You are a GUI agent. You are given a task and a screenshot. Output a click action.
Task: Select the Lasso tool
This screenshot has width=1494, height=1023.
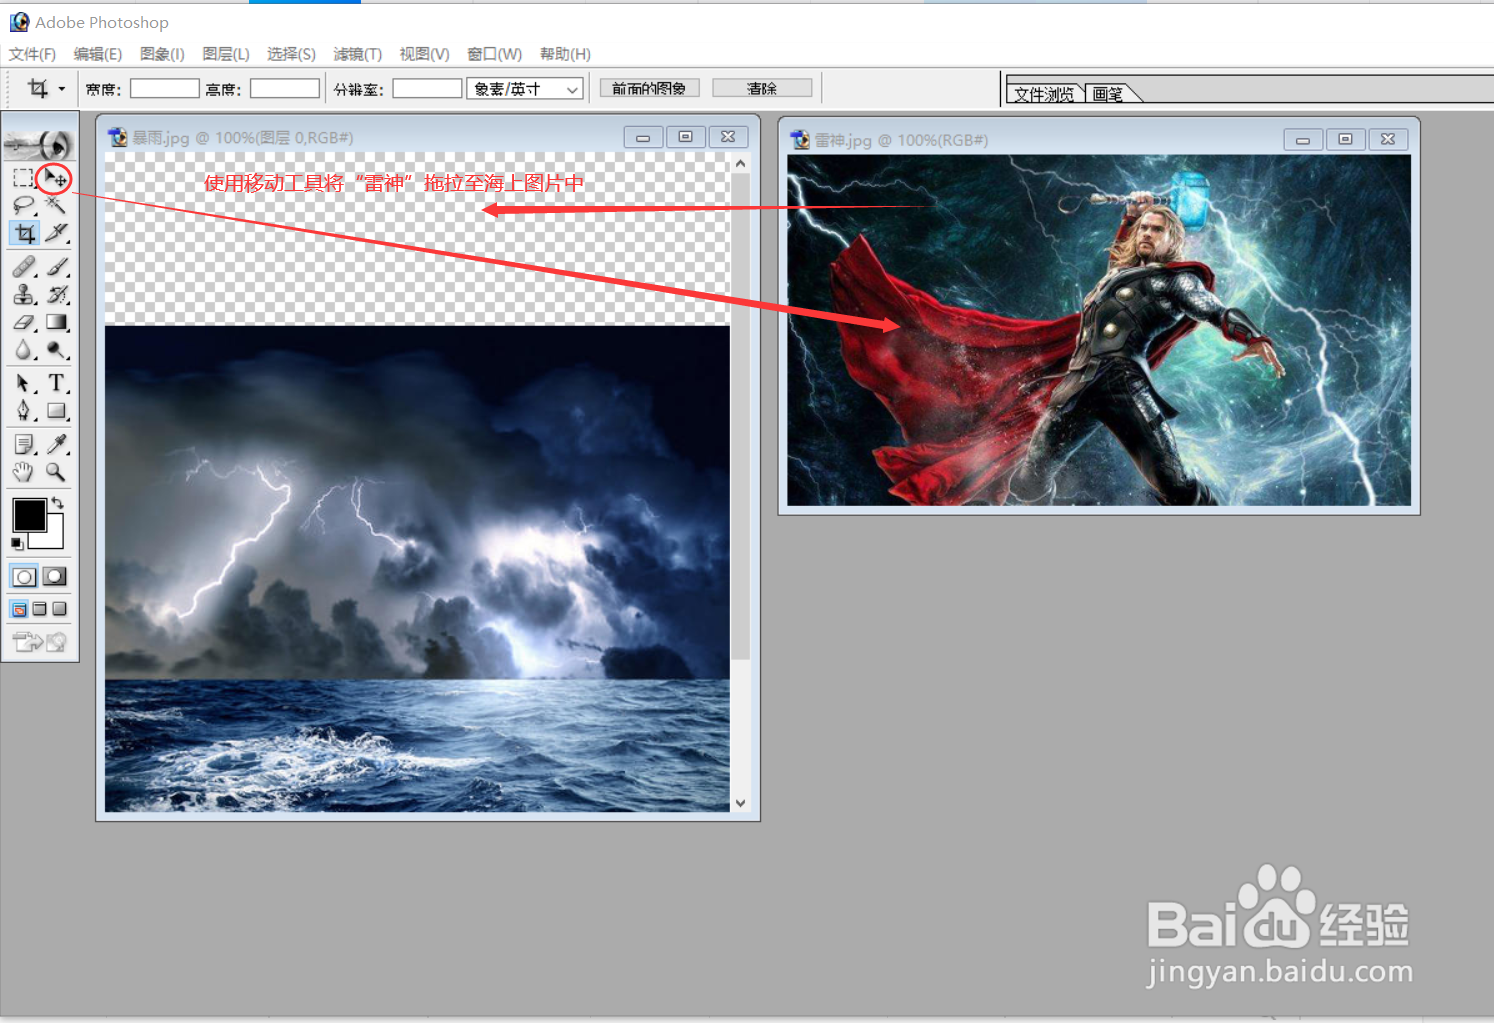(24, 206)
